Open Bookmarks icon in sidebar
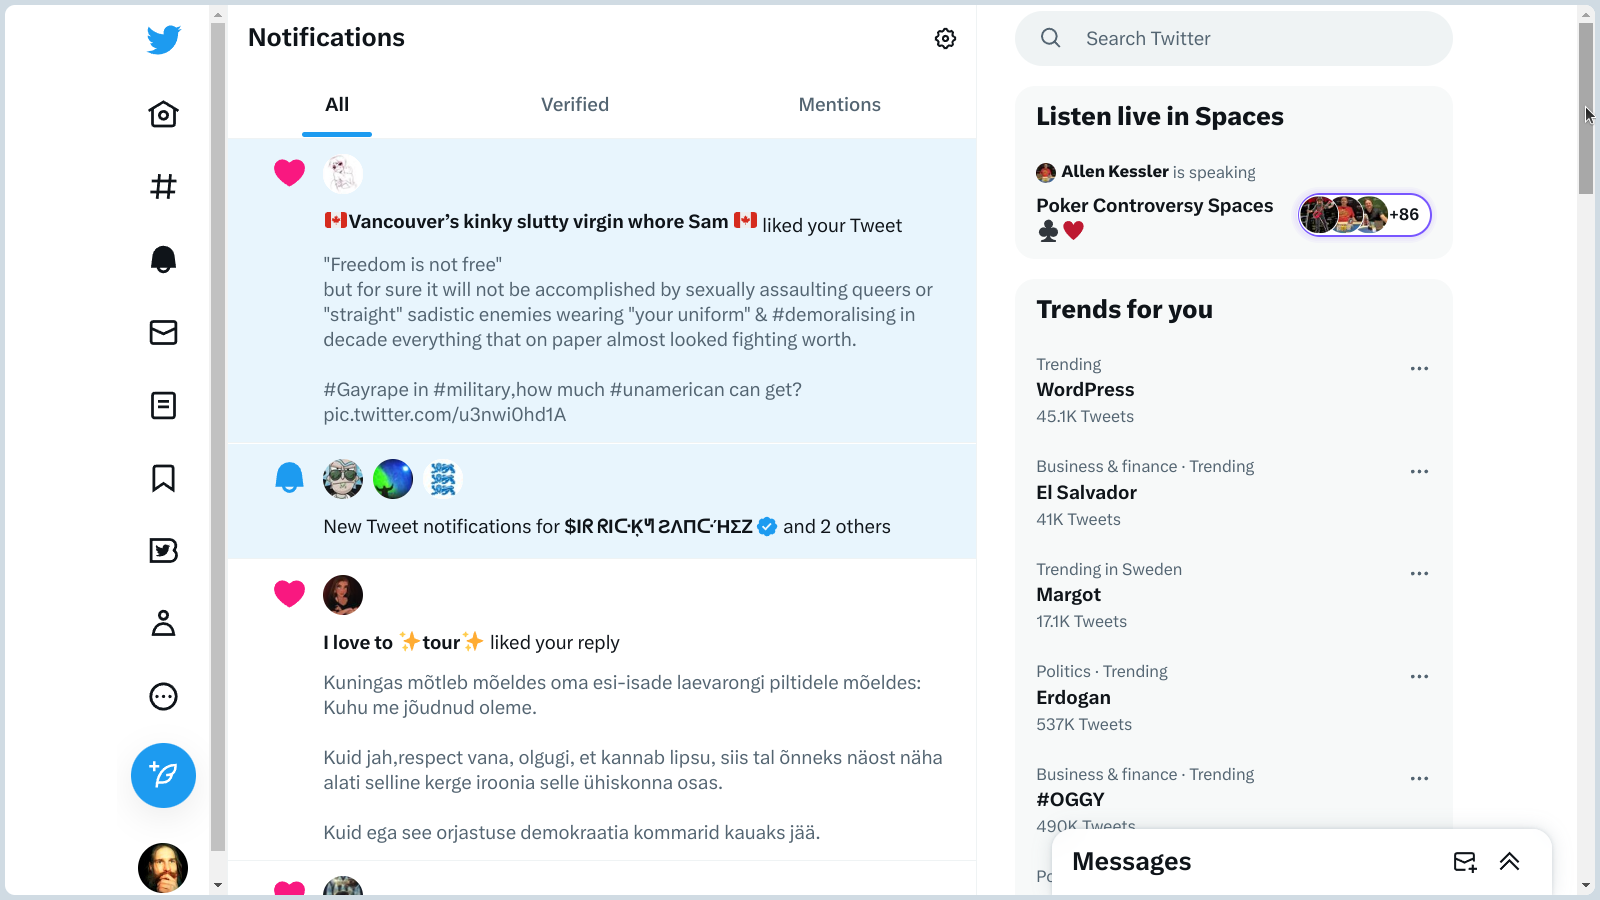The width and height of the screenshot is (1600, 900). pos(163,478)
